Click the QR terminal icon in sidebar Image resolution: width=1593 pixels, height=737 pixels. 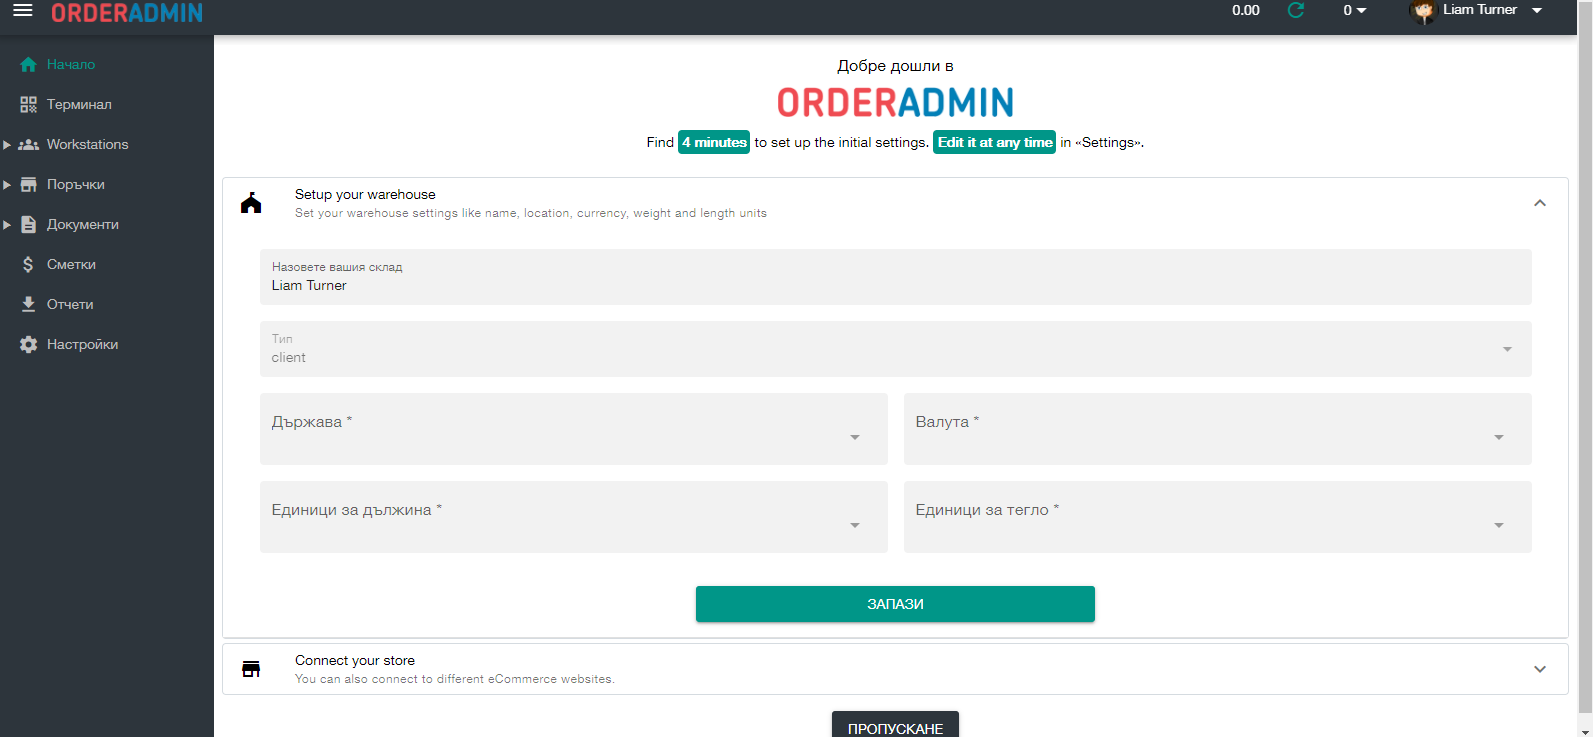click(28, 104)
